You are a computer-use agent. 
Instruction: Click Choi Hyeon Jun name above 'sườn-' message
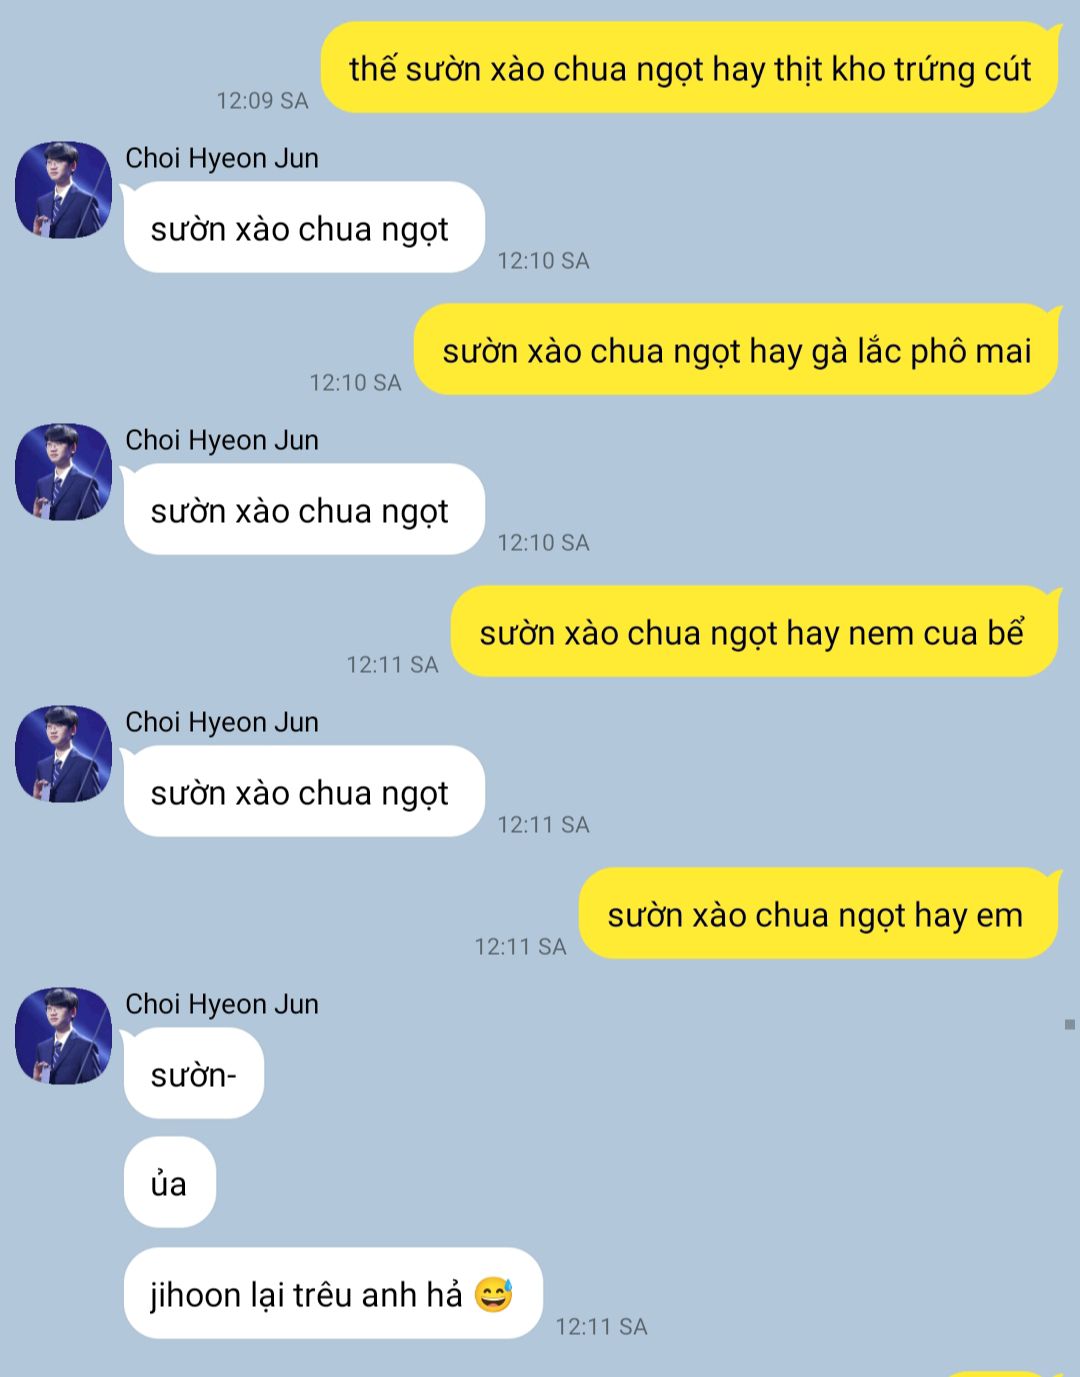222,1004
